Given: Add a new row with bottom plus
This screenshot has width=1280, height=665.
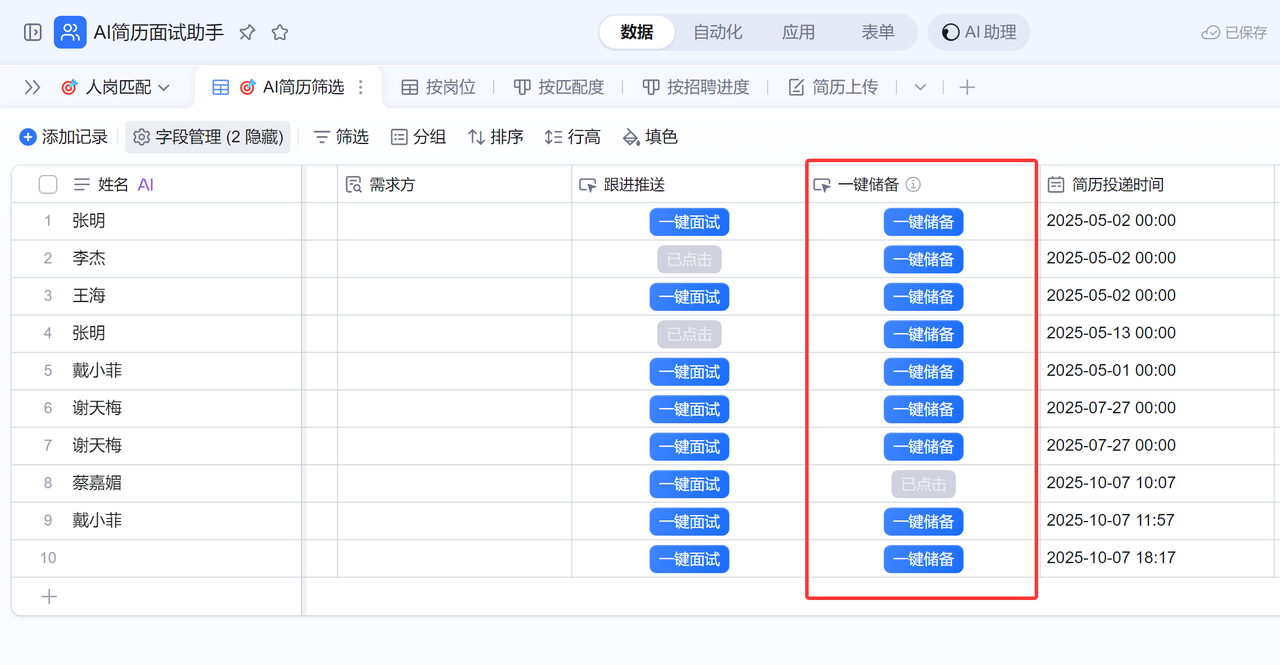Looking at the screenshot, I should point(48,596).
